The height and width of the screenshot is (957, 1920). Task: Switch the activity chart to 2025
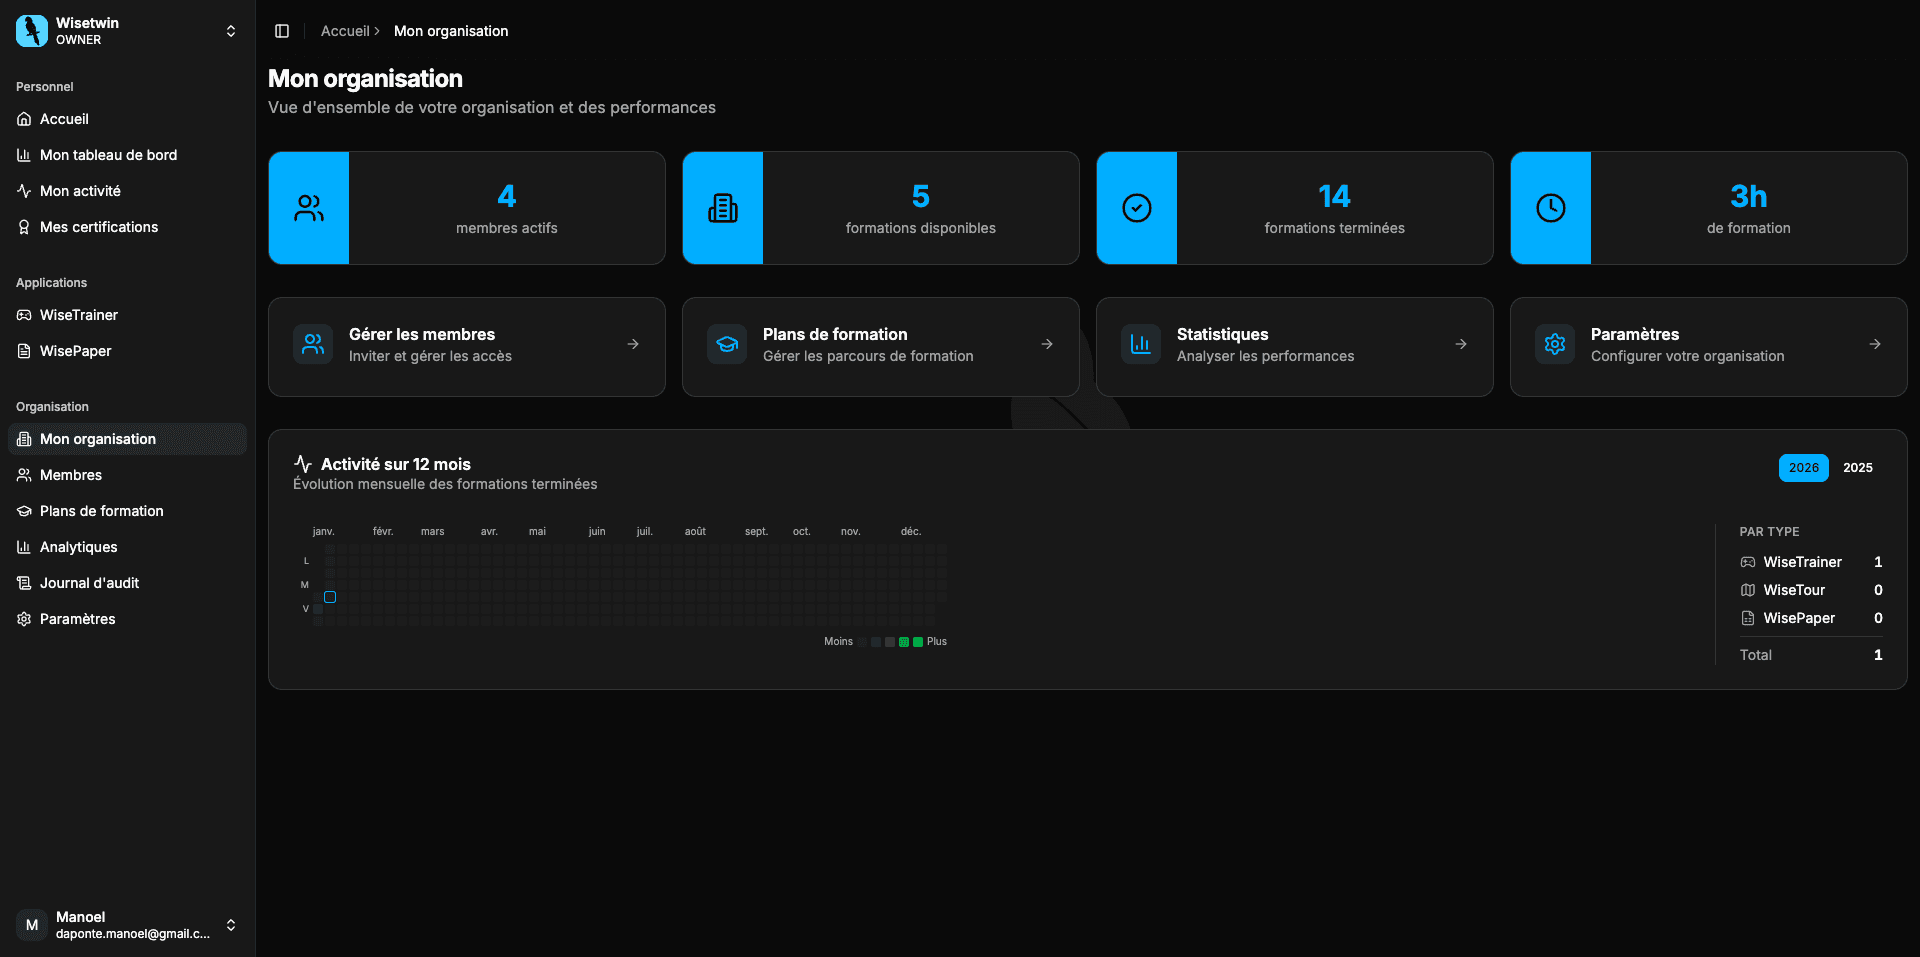coord(1858,467)
